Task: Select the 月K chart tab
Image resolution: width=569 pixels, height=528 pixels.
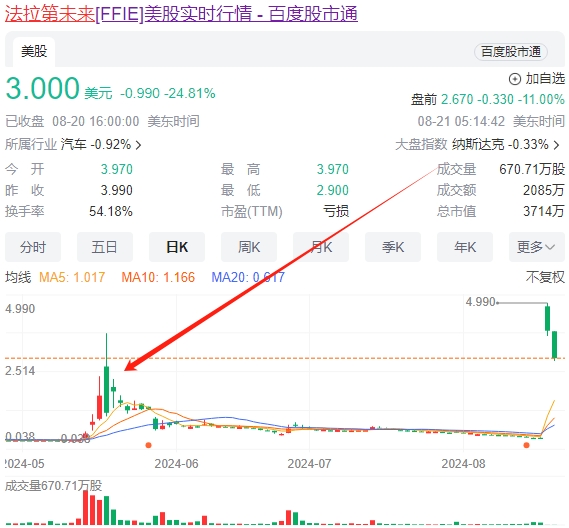Action: point(321,247)
